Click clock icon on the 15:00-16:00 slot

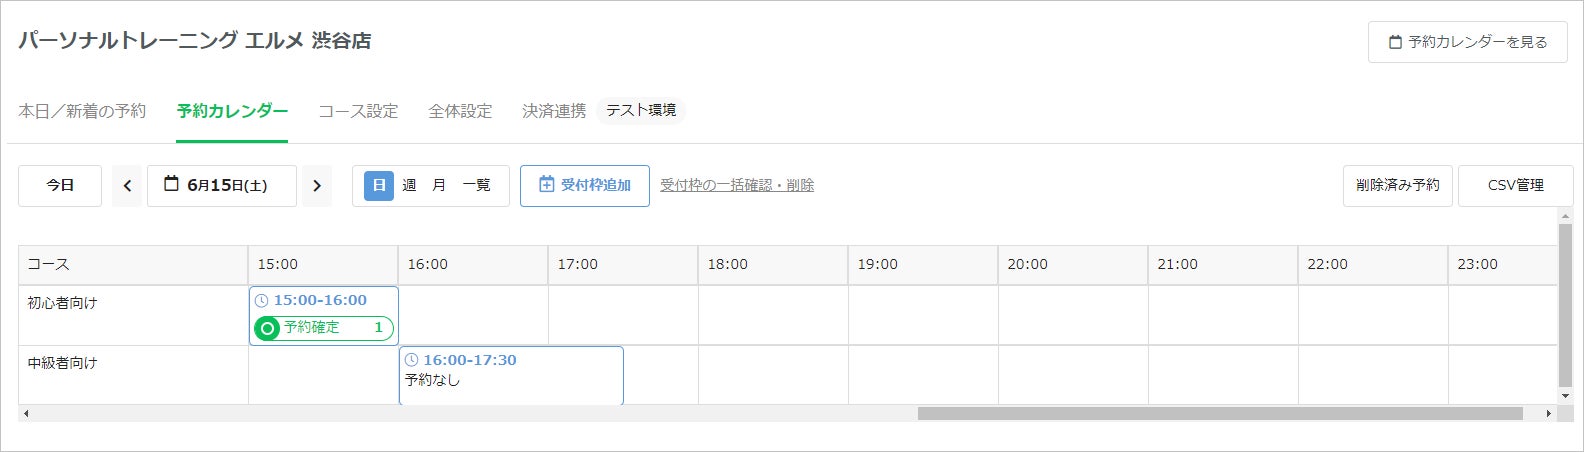(262, 300)
